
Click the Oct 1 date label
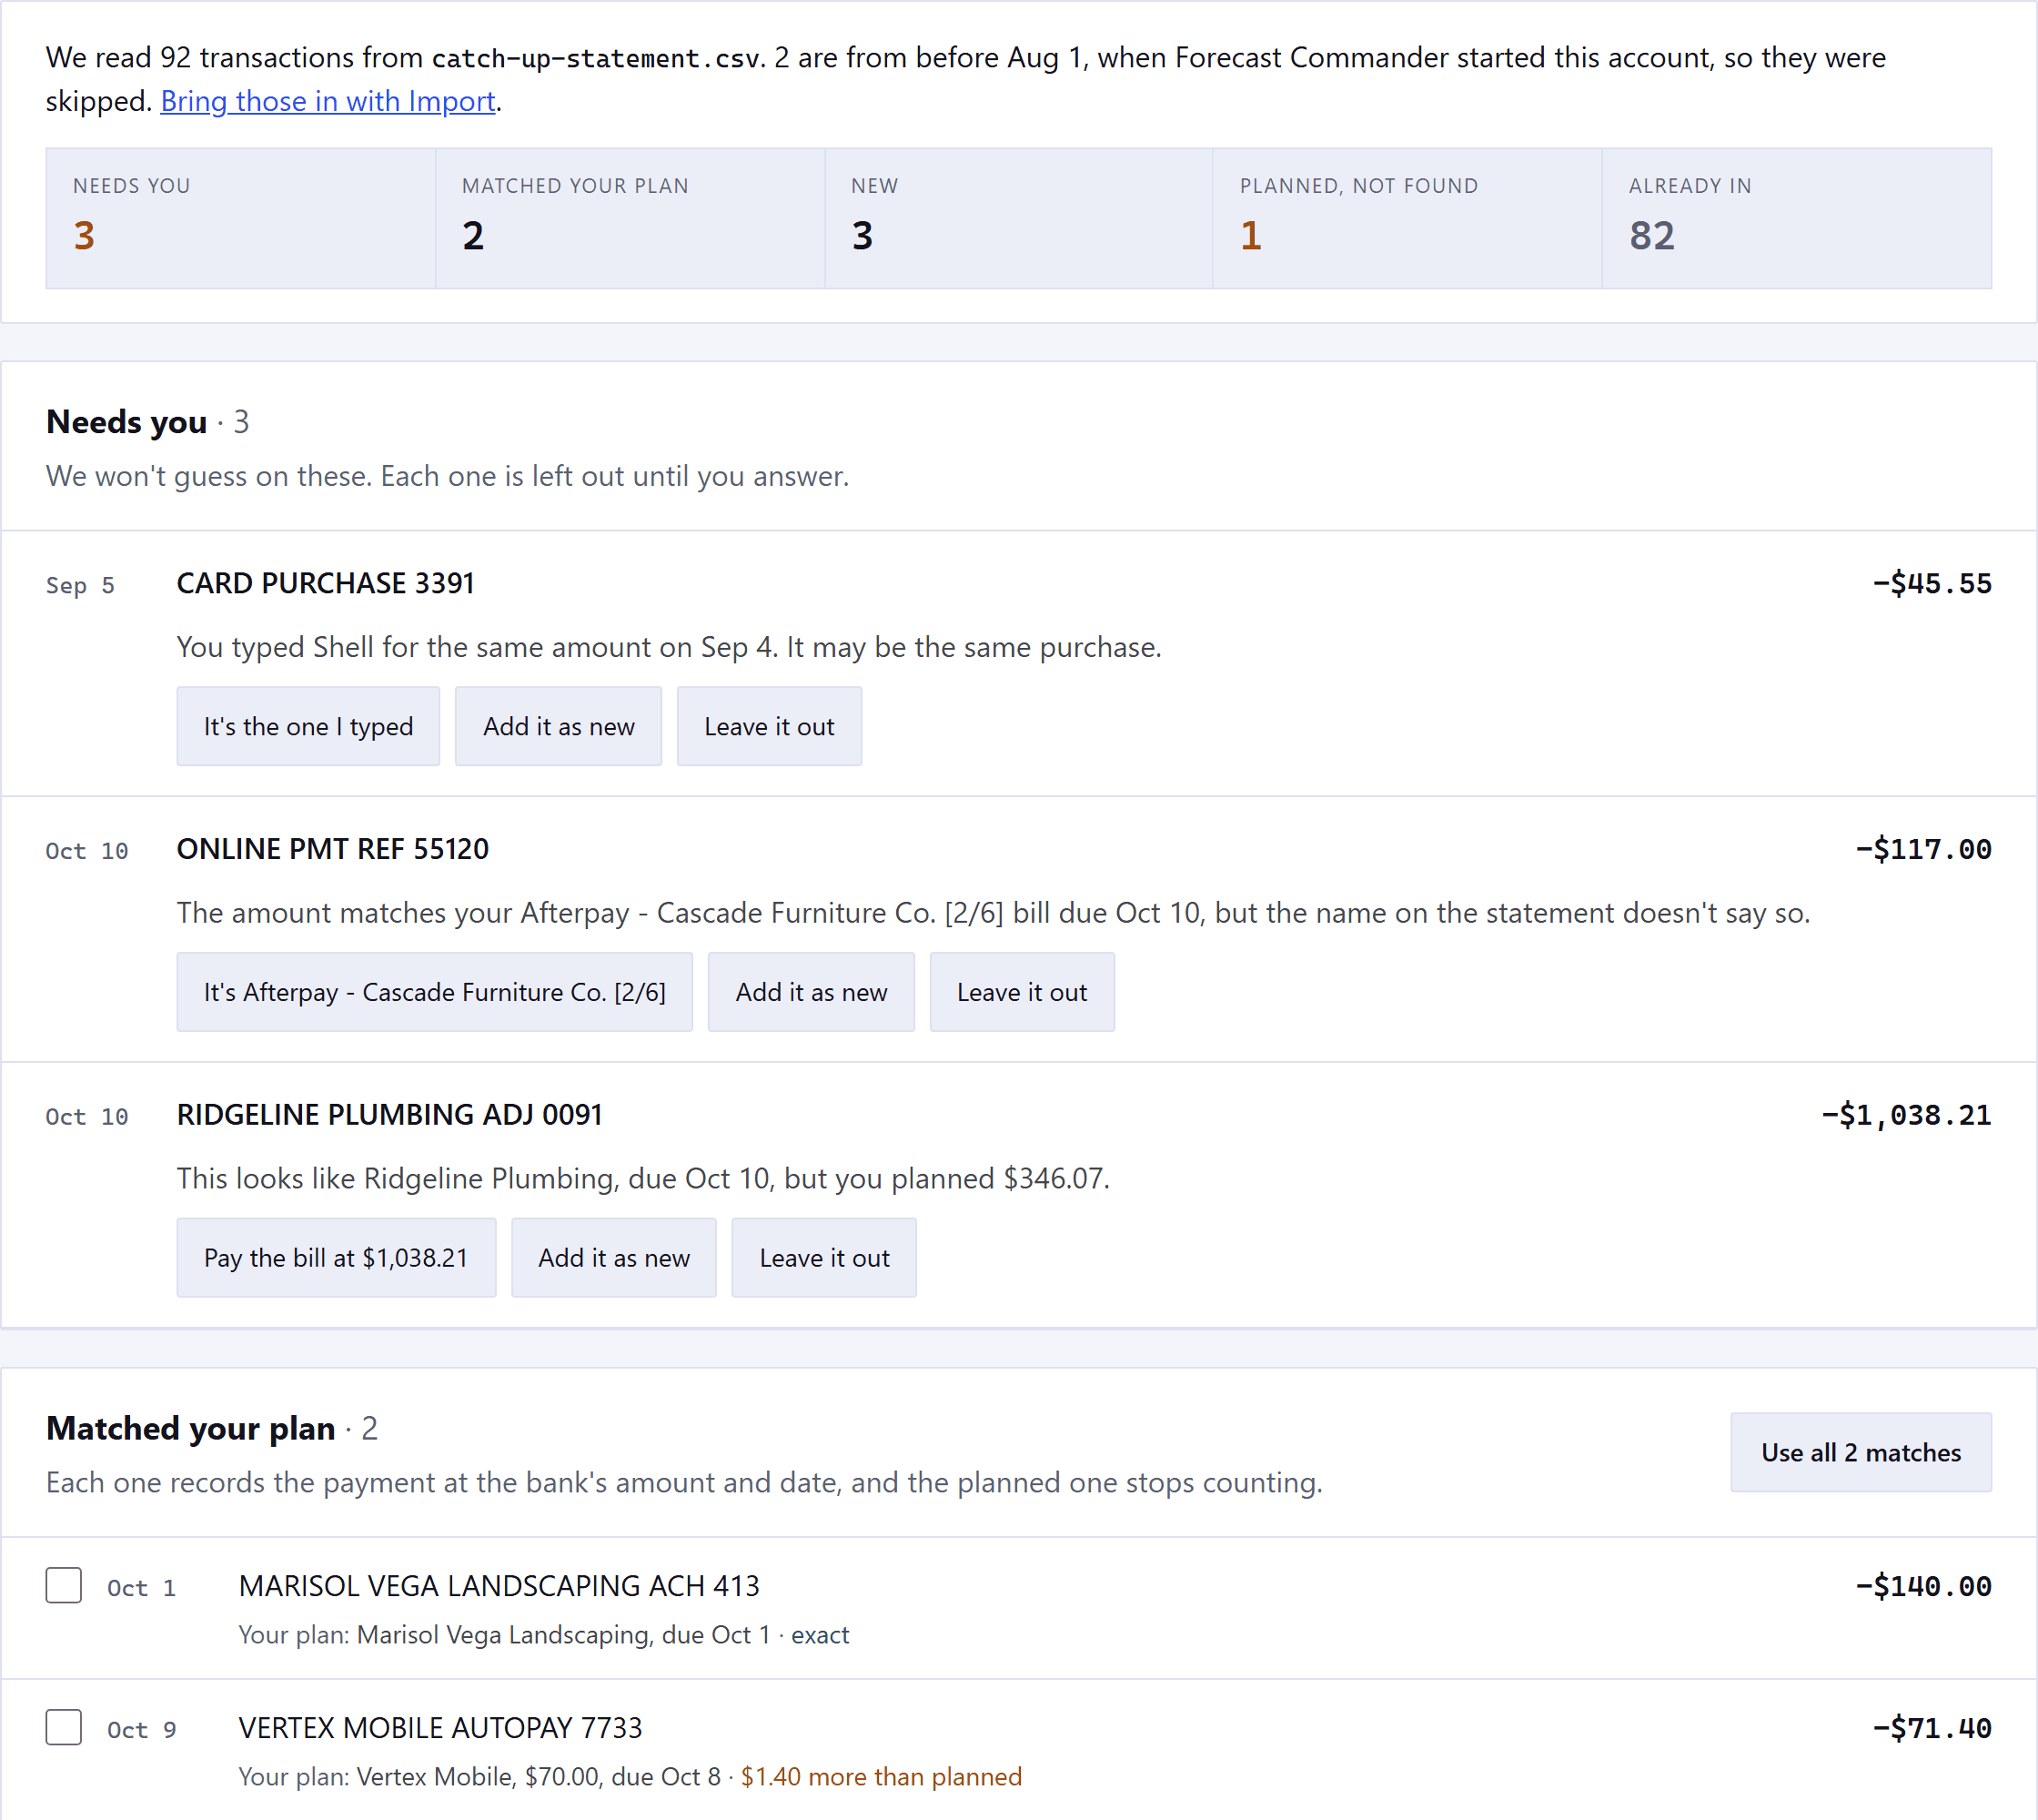142,1588
